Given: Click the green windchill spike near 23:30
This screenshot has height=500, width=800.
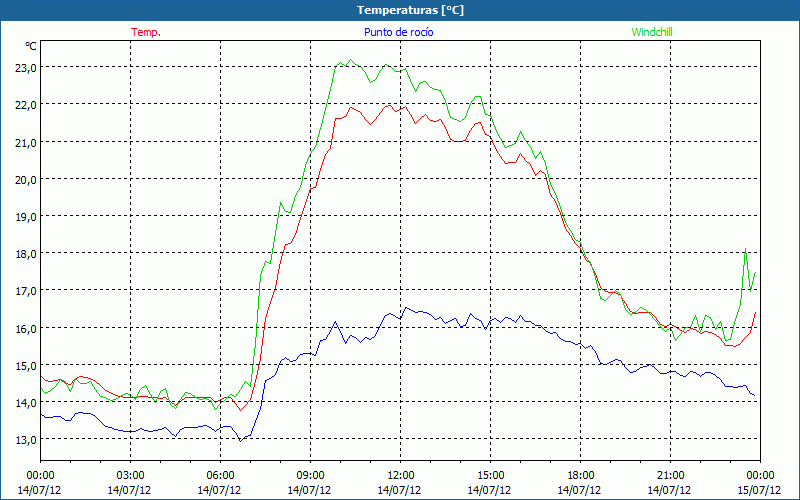Looking at the screenshot, I should [745, 249].
